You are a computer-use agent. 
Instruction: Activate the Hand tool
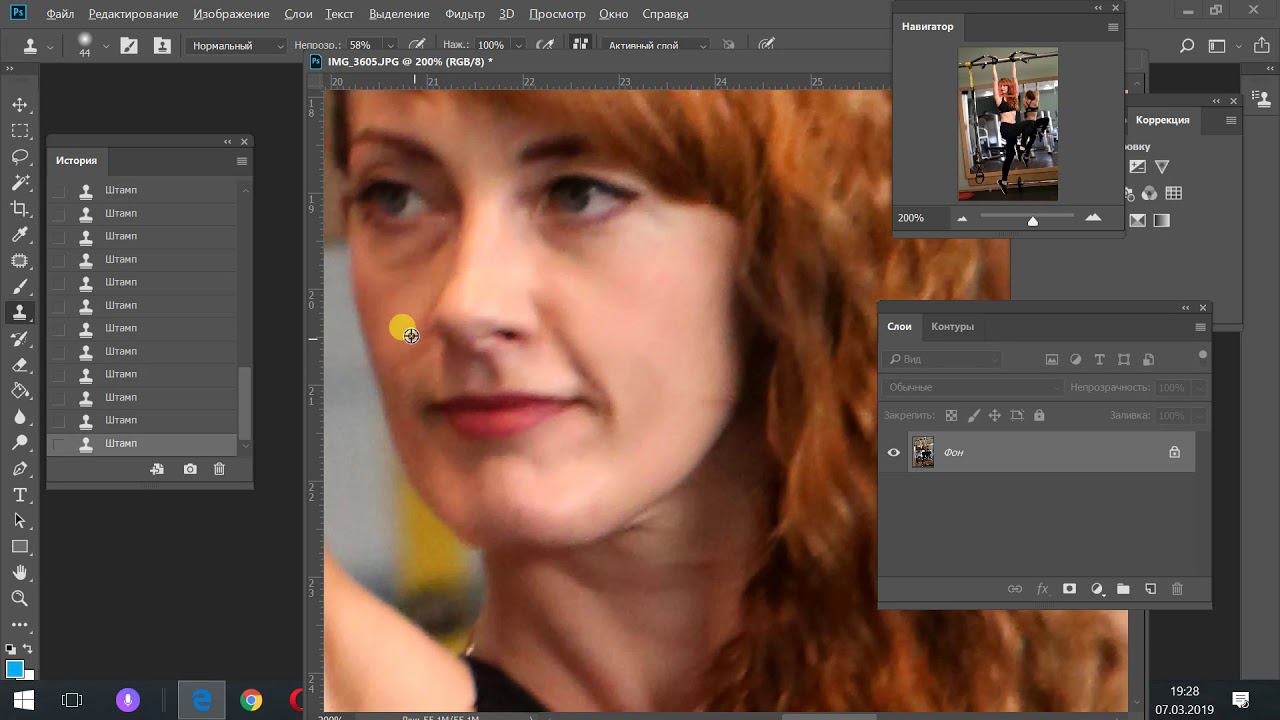(x=19, y=573)
